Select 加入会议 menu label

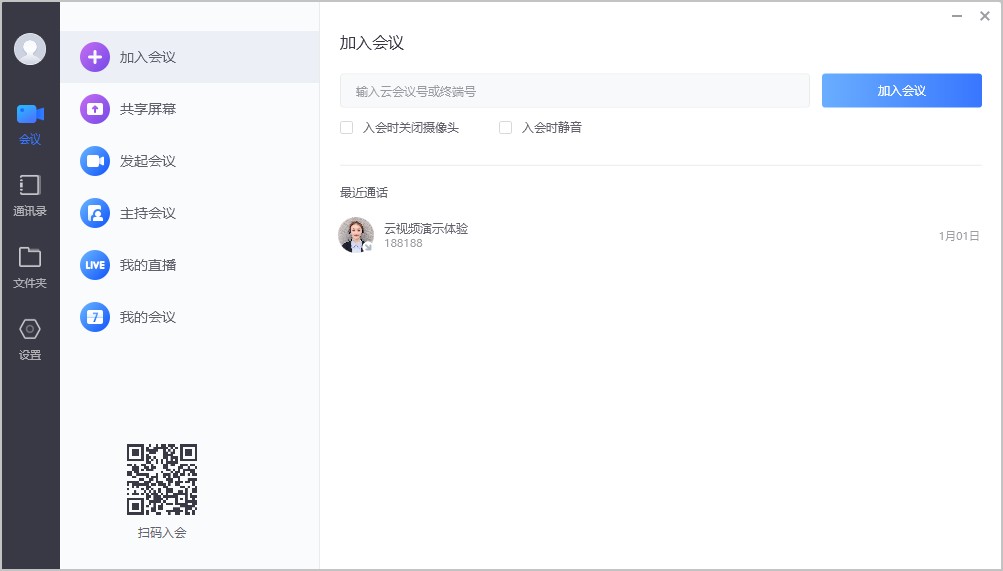pos(148,57)
